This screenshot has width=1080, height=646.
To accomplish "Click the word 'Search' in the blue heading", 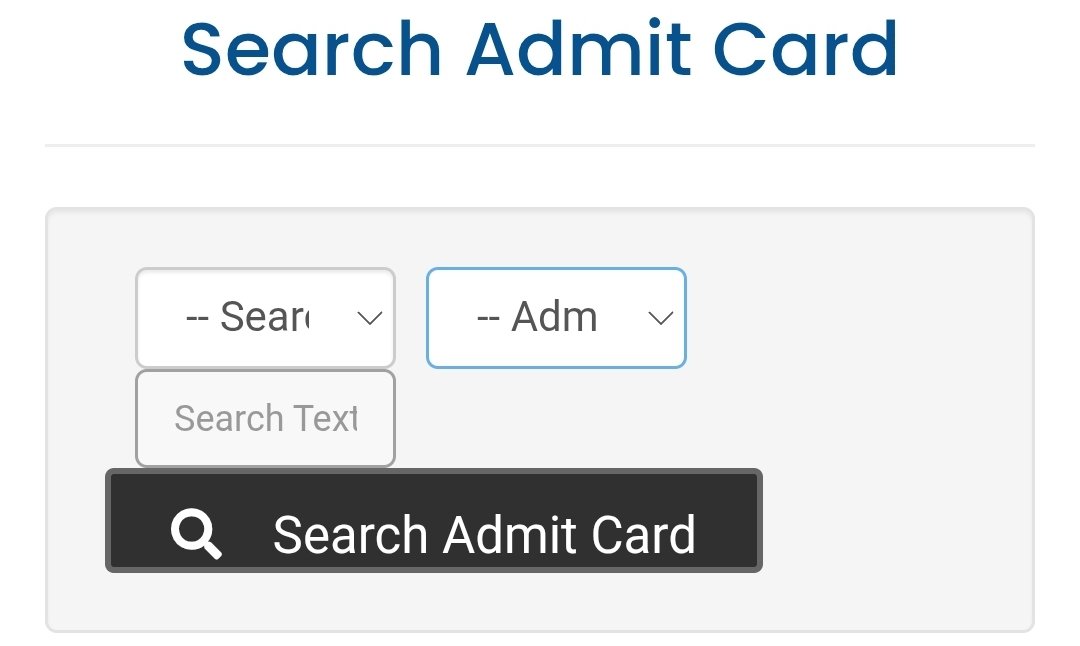I will click(312, 49).
